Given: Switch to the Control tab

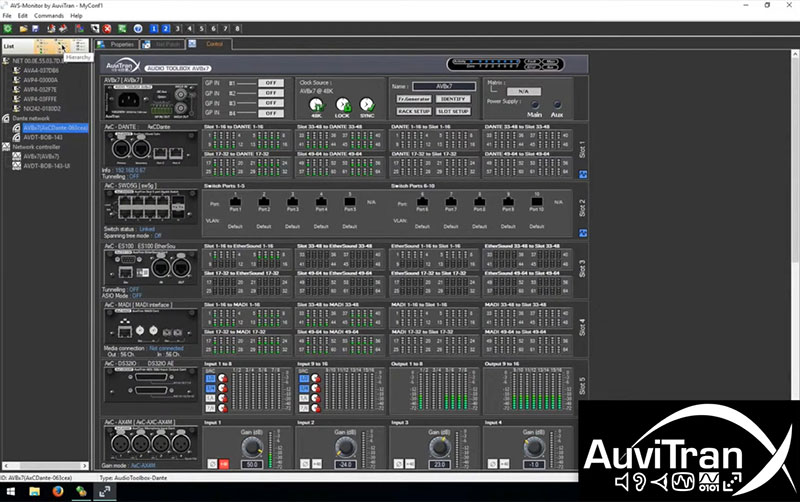Looking at the screenshot, I should tap(210, 44).
